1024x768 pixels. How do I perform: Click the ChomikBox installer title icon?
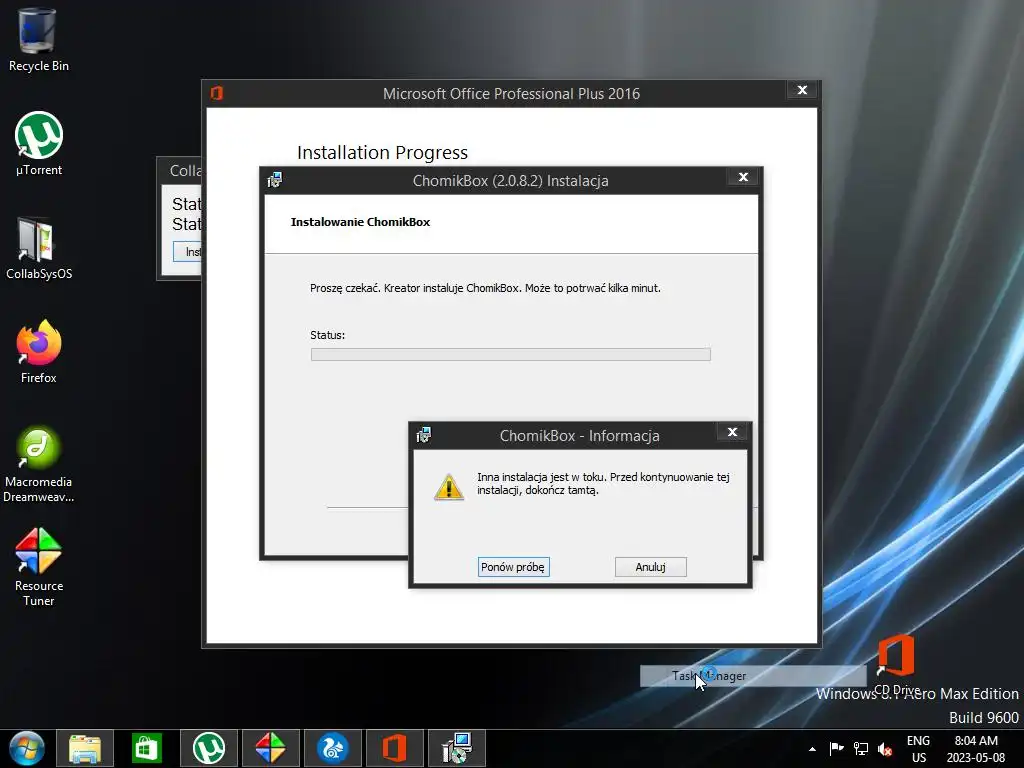click(275, 180)
